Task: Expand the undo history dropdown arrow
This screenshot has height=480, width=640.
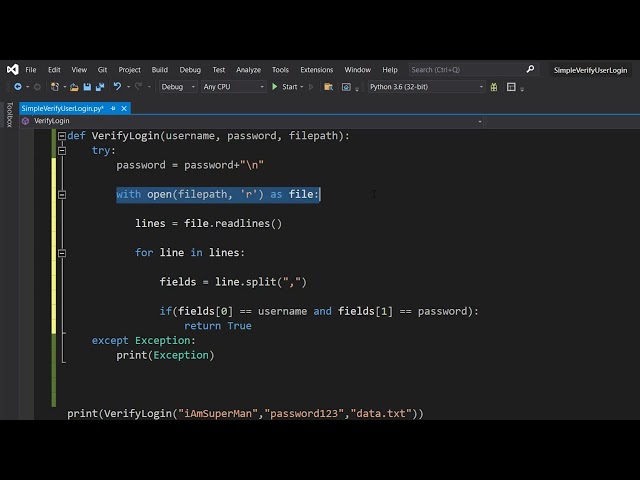Action: pos(128,87)
